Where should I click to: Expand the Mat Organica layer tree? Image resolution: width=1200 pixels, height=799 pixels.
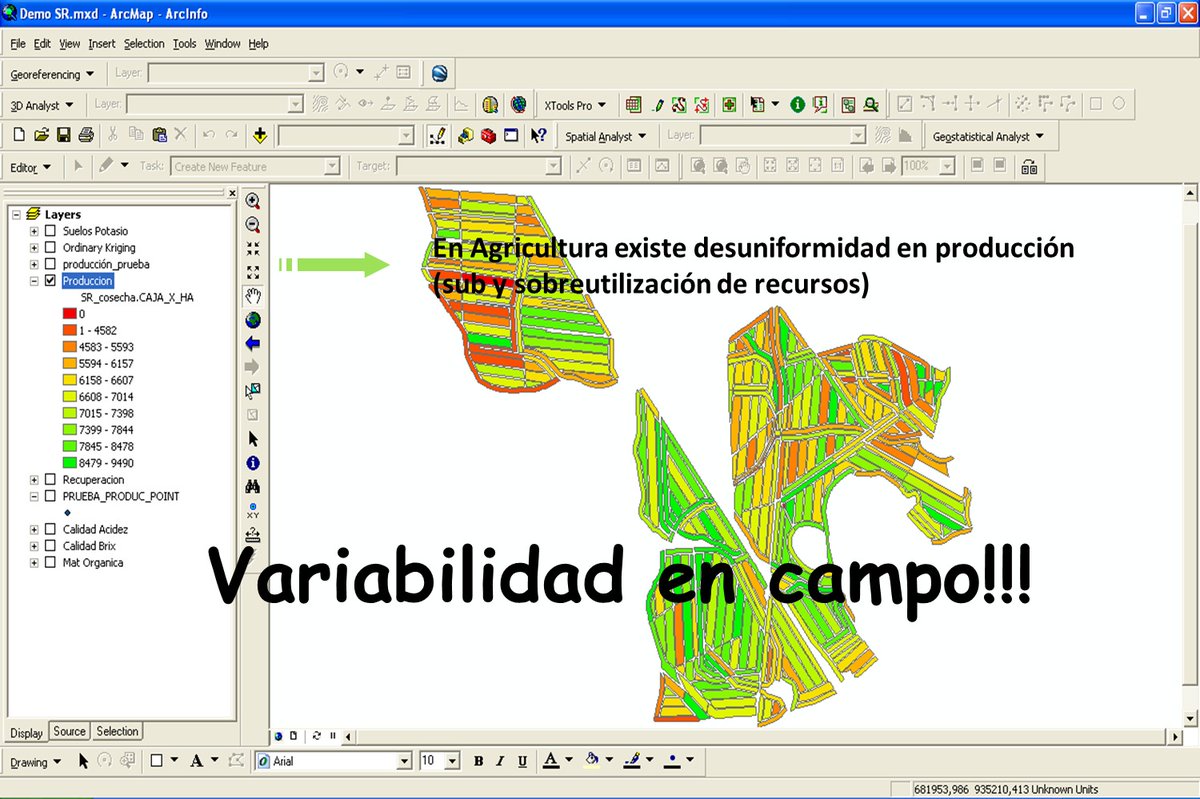(x=34, y=563)
